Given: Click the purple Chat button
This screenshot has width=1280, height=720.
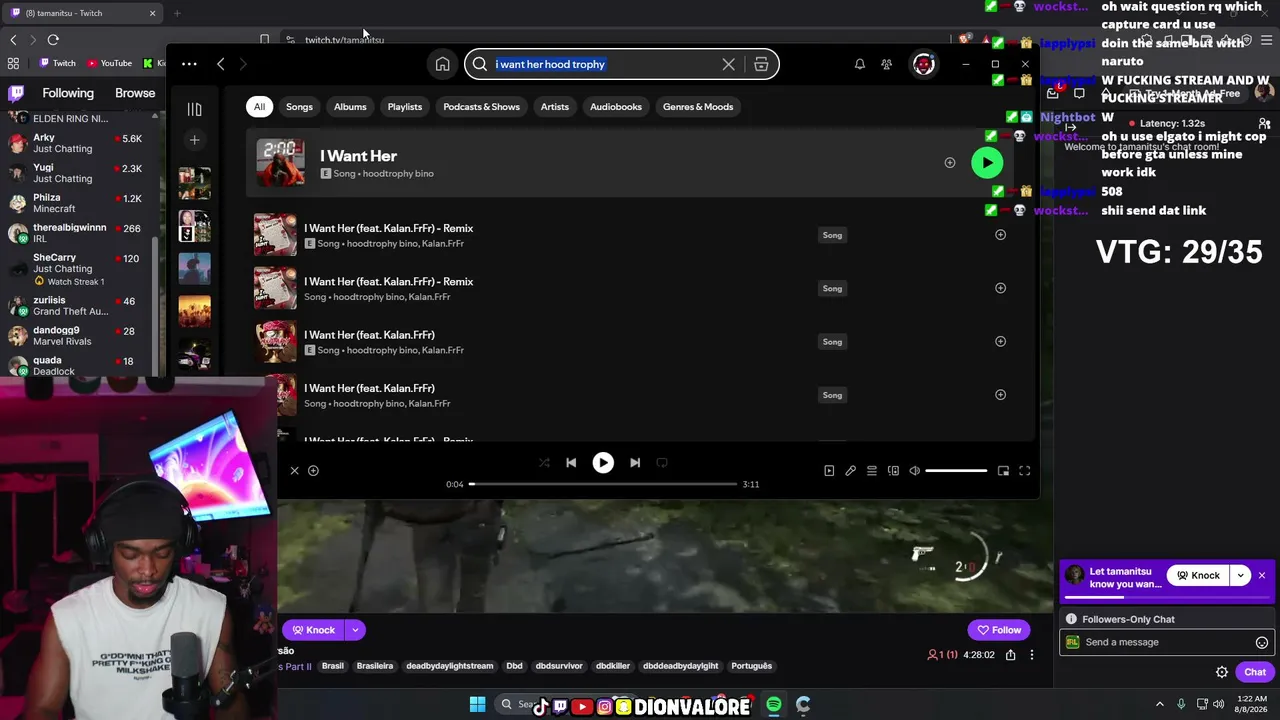Looking at the screenshot, I should click(1255, 673).
